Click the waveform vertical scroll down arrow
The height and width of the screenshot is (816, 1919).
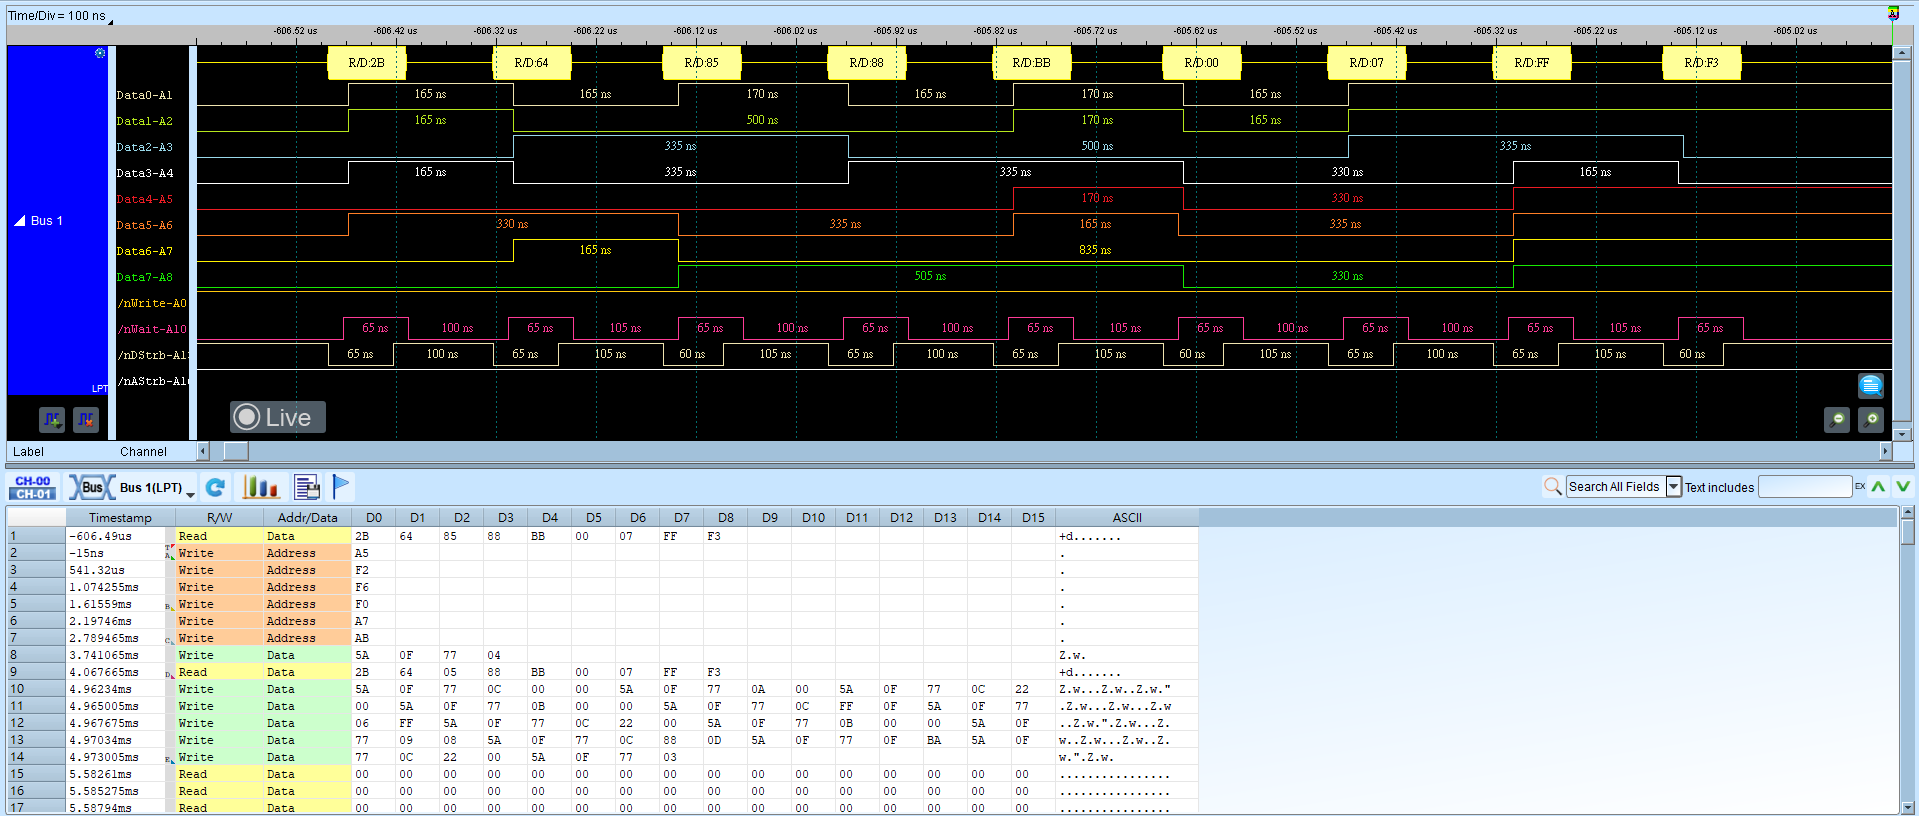1903,434
